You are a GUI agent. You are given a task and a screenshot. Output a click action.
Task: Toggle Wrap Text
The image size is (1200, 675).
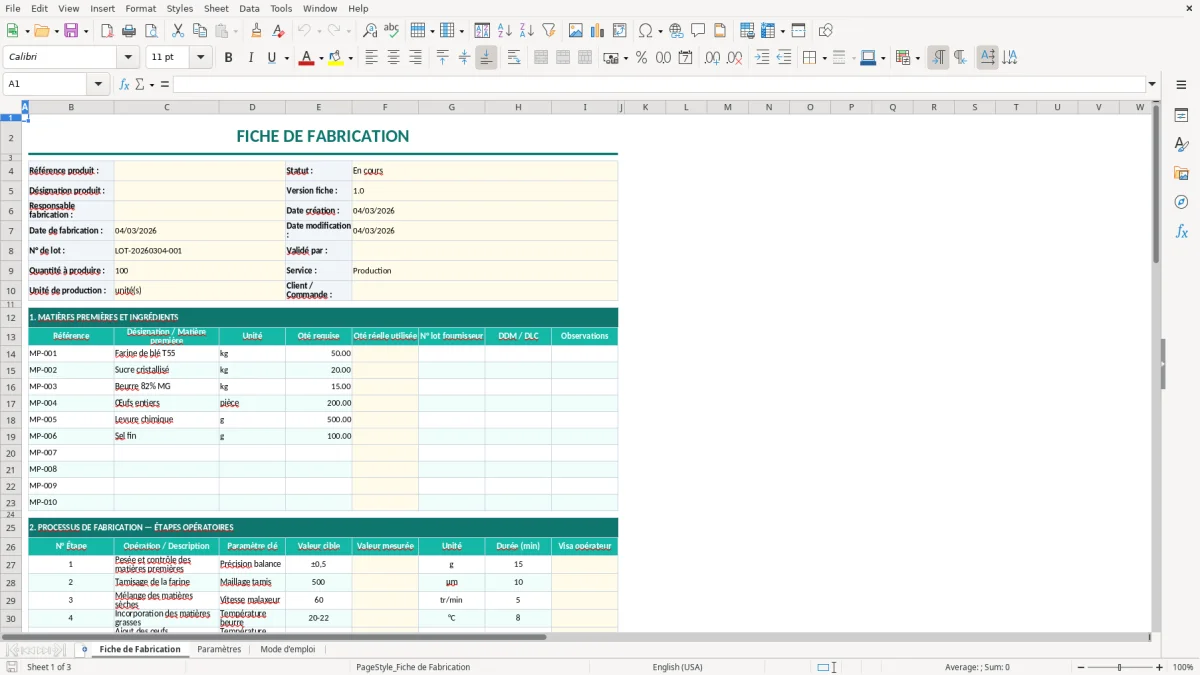[x=514, y=58]
